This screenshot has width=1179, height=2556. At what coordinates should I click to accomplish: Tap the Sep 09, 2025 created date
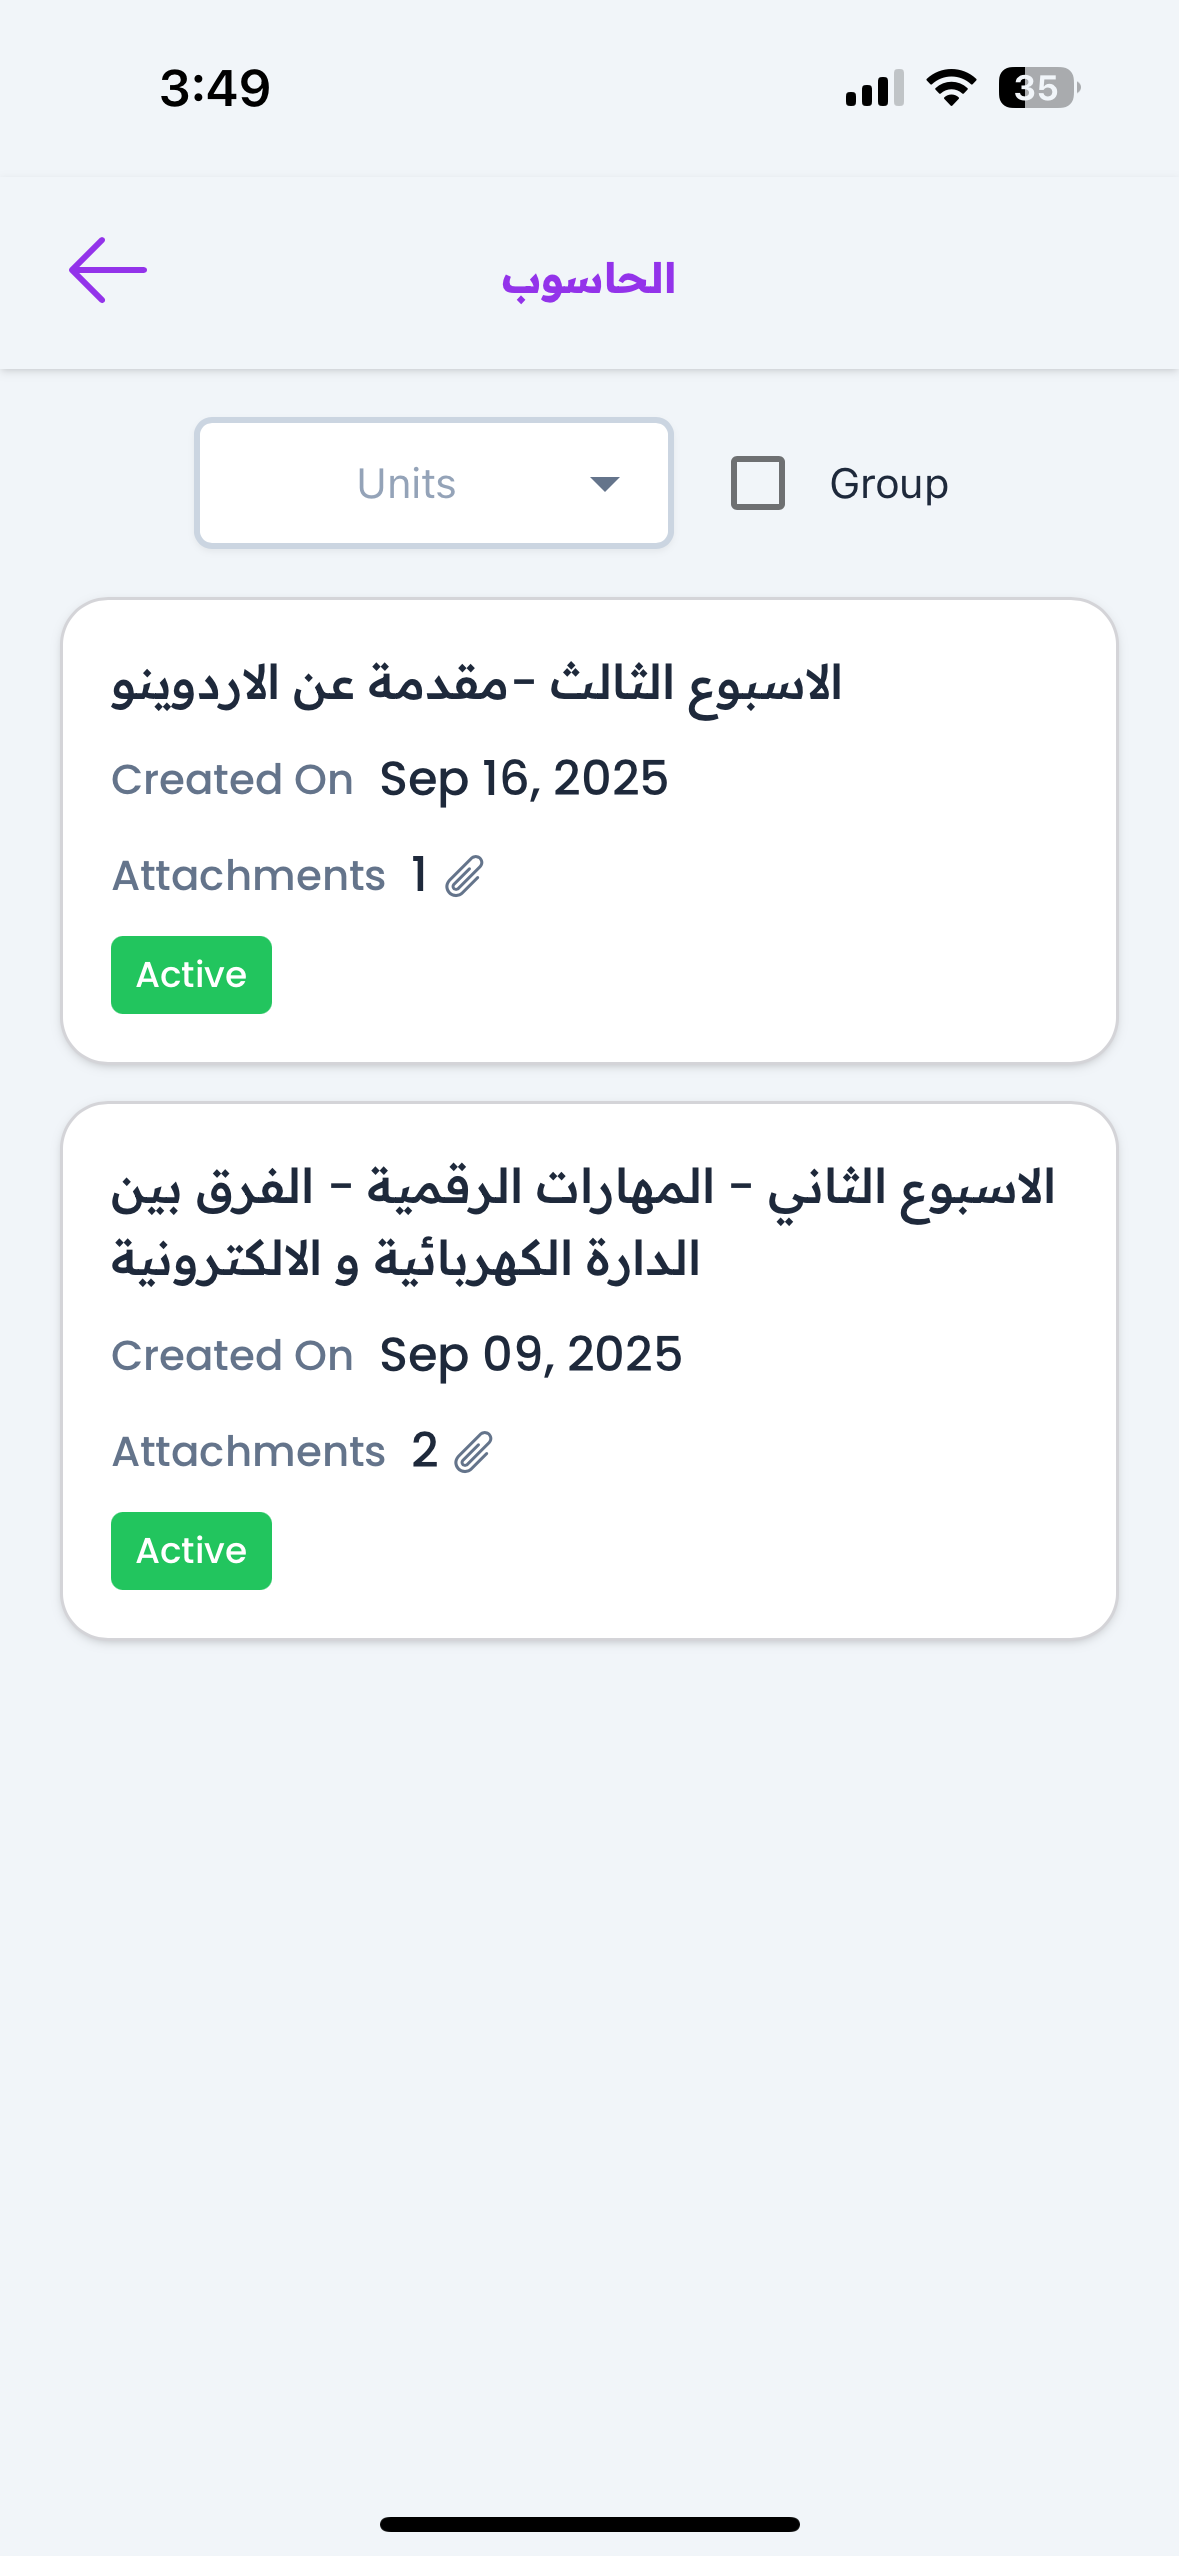tap(530, 1355)
